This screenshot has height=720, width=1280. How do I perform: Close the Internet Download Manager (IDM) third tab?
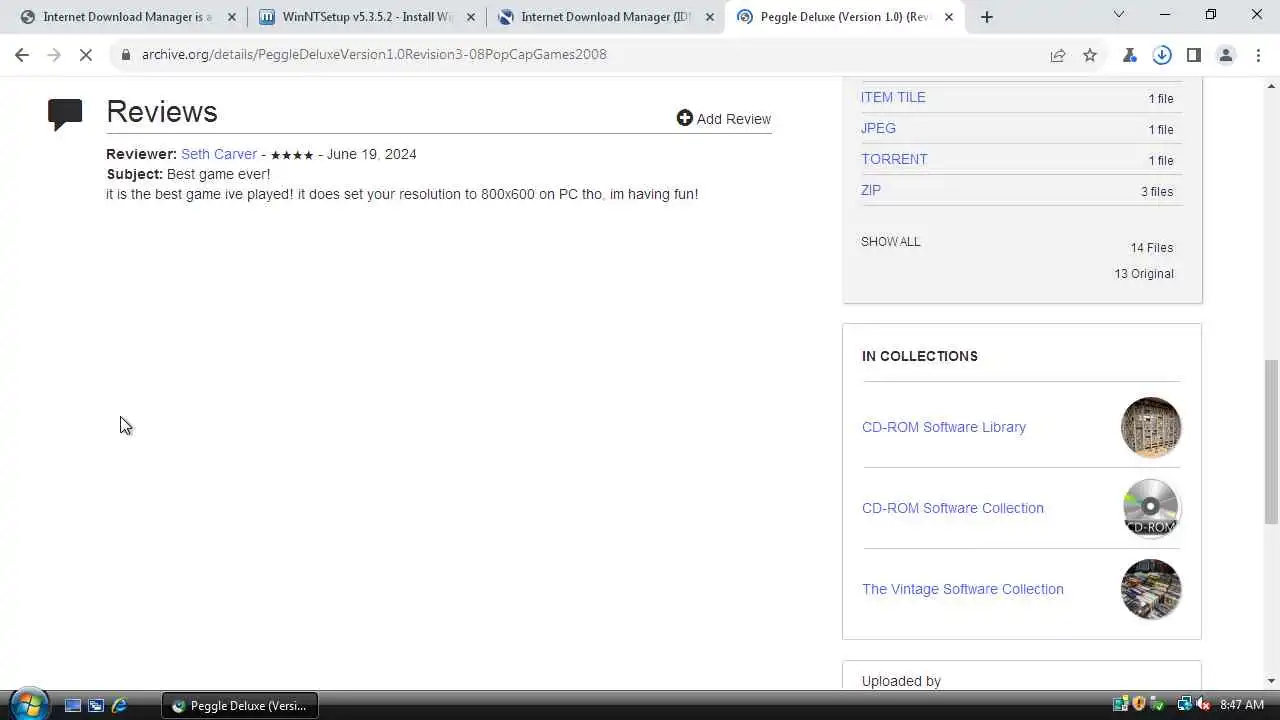pos(710,17)
